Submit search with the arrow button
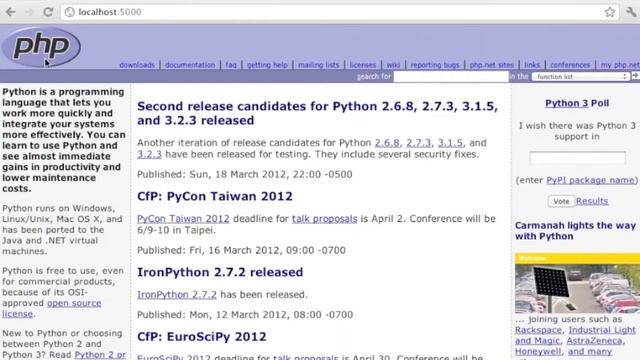This screenshot has width=640, height=360. tap(635, 76)
